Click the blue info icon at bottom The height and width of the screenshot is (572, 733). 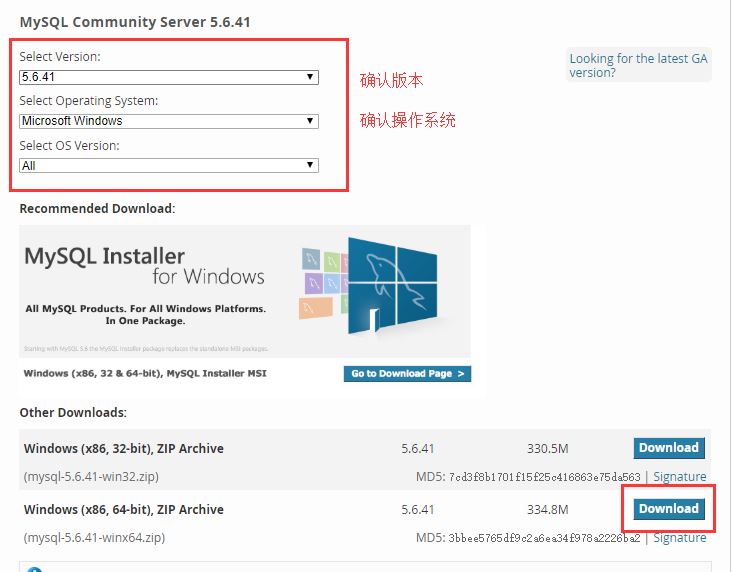tap(34, 569)
